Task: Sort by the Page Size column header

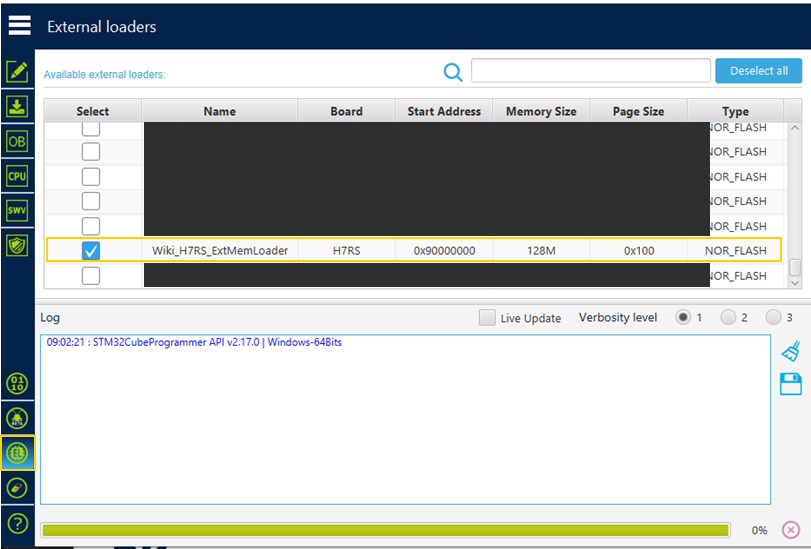Action: (638, 111)
